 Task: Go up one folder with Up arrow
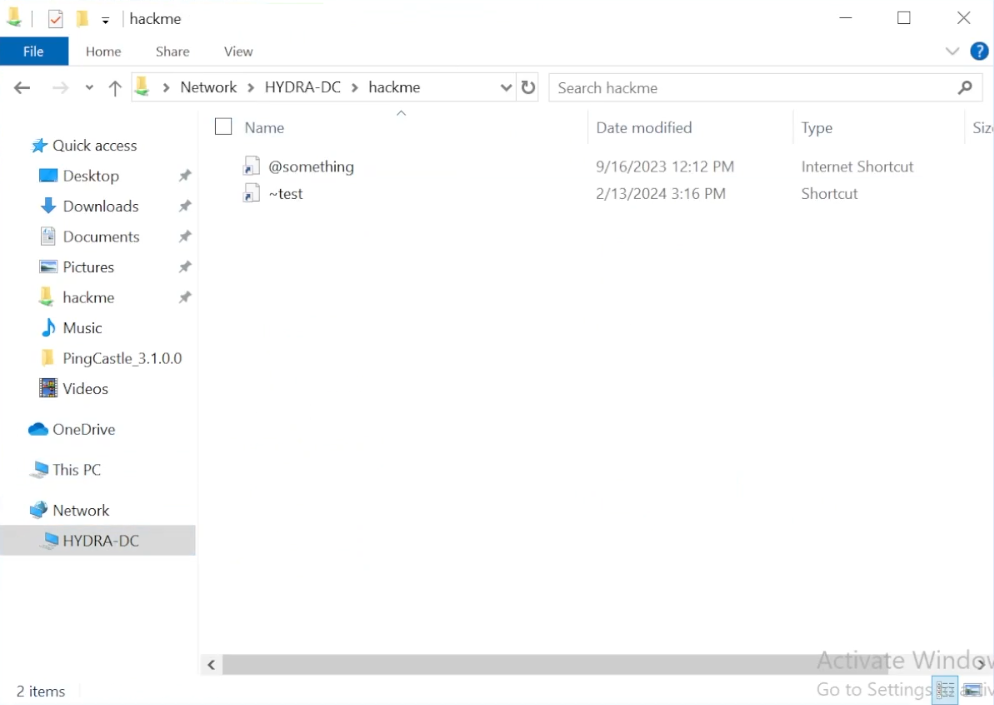coord(115,88)
